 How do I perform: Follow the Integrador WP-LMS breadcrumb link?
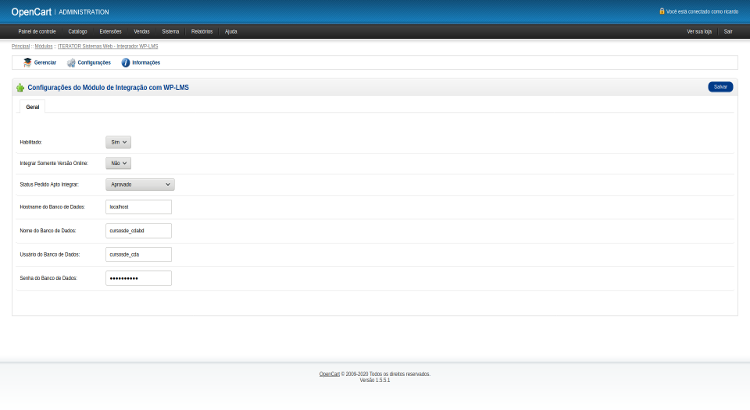[x=108, y=46]
